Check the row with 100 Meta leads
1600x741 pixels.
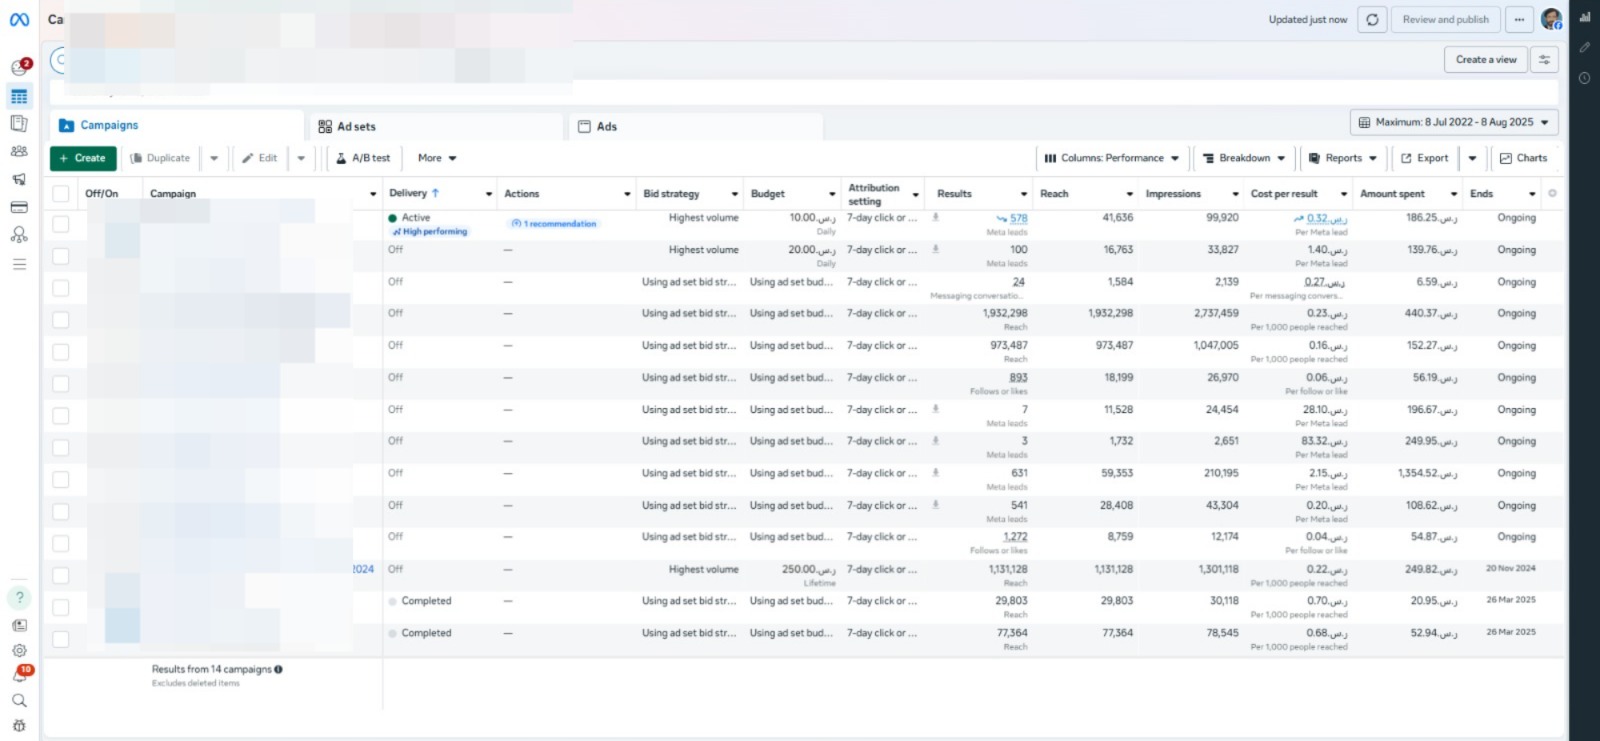[61, 256]
